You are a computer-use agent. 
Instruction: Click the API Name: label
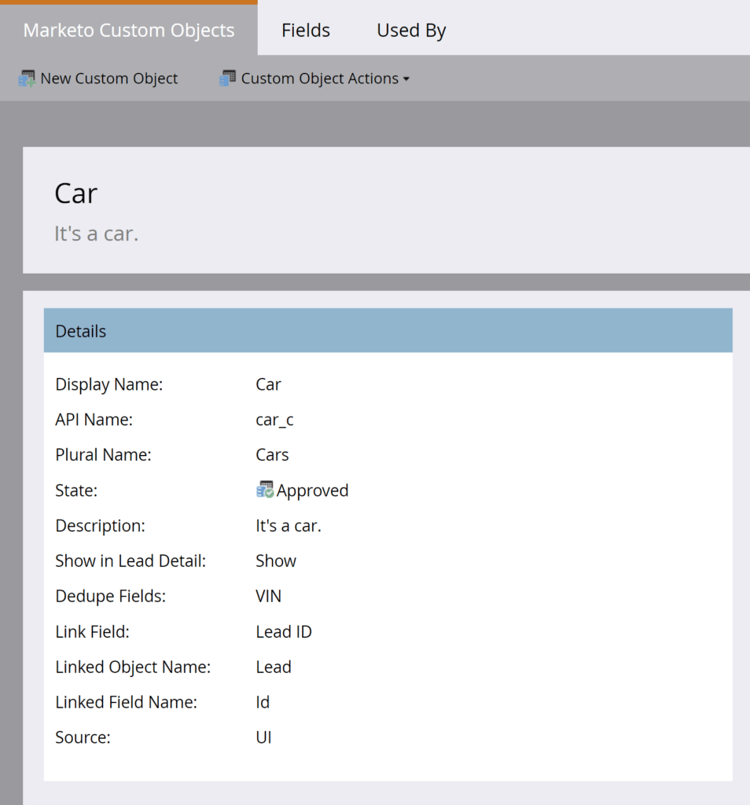(94, 420)
